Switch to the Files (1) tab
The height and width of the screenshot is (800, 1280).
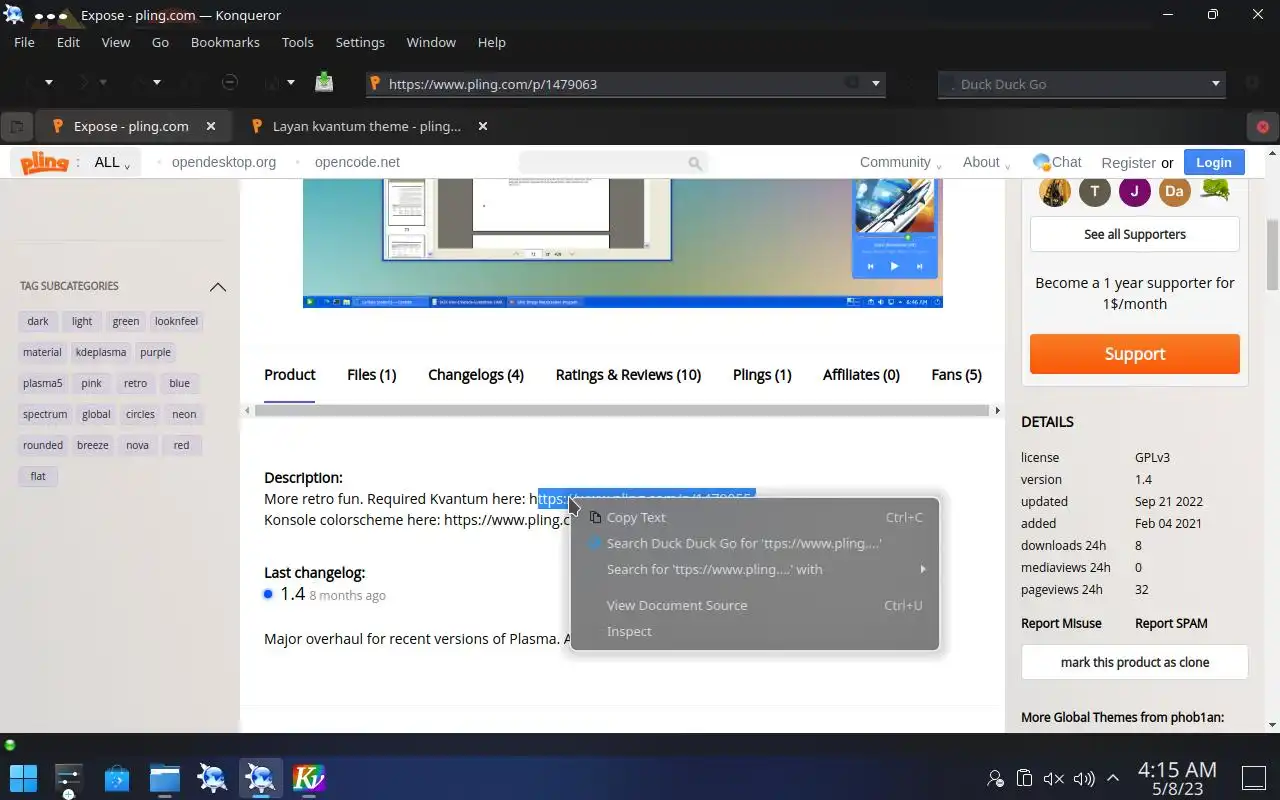pos(371,374)
